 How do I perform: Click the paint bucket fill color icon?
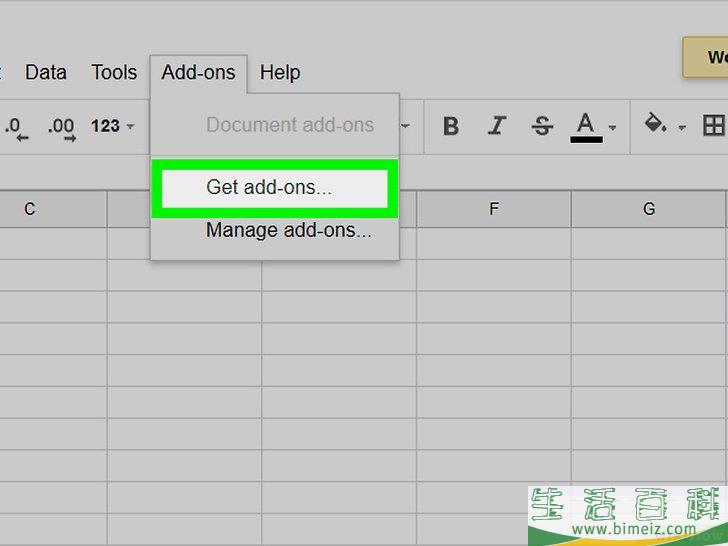pyautogui.click(x=656, y=126)
